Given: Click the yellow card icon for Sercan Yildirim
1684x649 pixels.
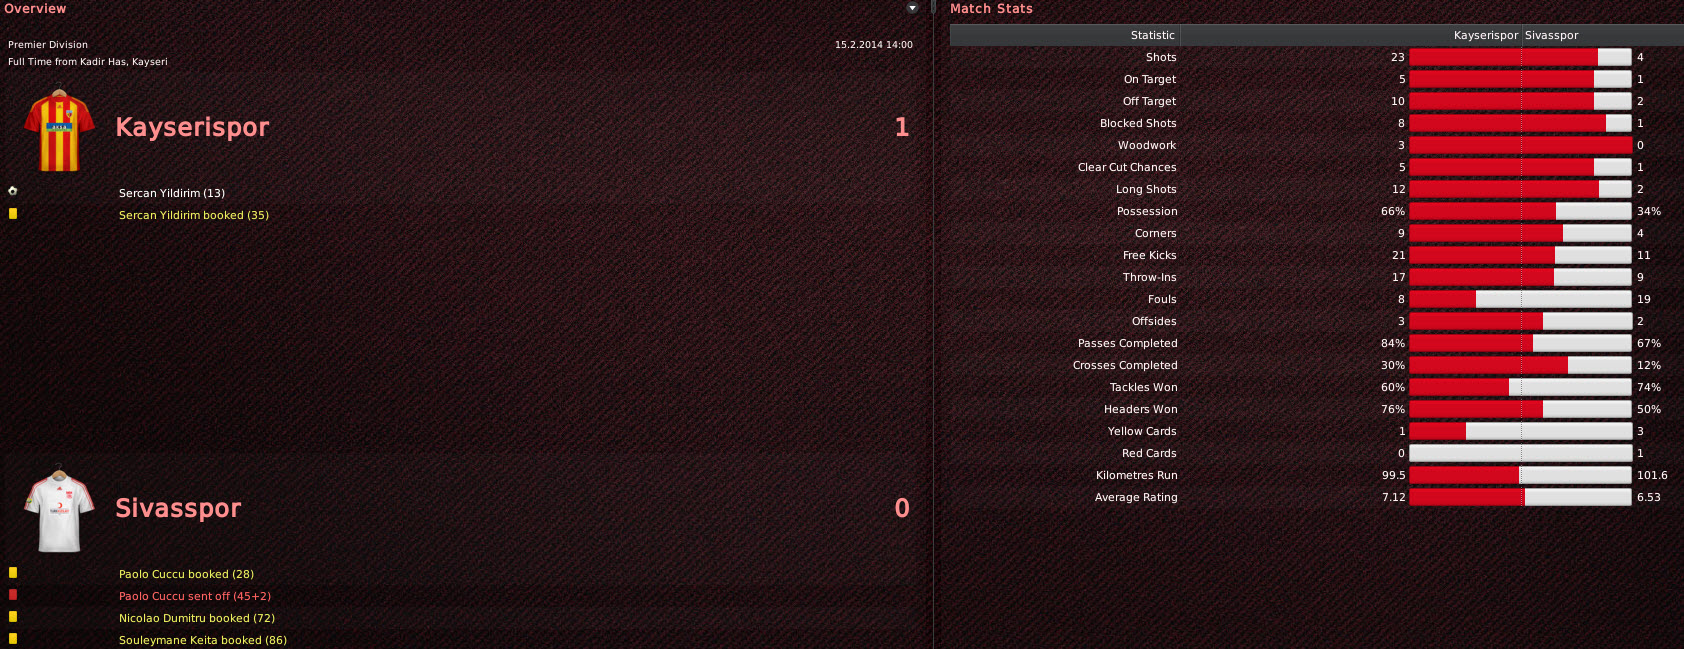Looking at the screenshot, I should 13,213.
